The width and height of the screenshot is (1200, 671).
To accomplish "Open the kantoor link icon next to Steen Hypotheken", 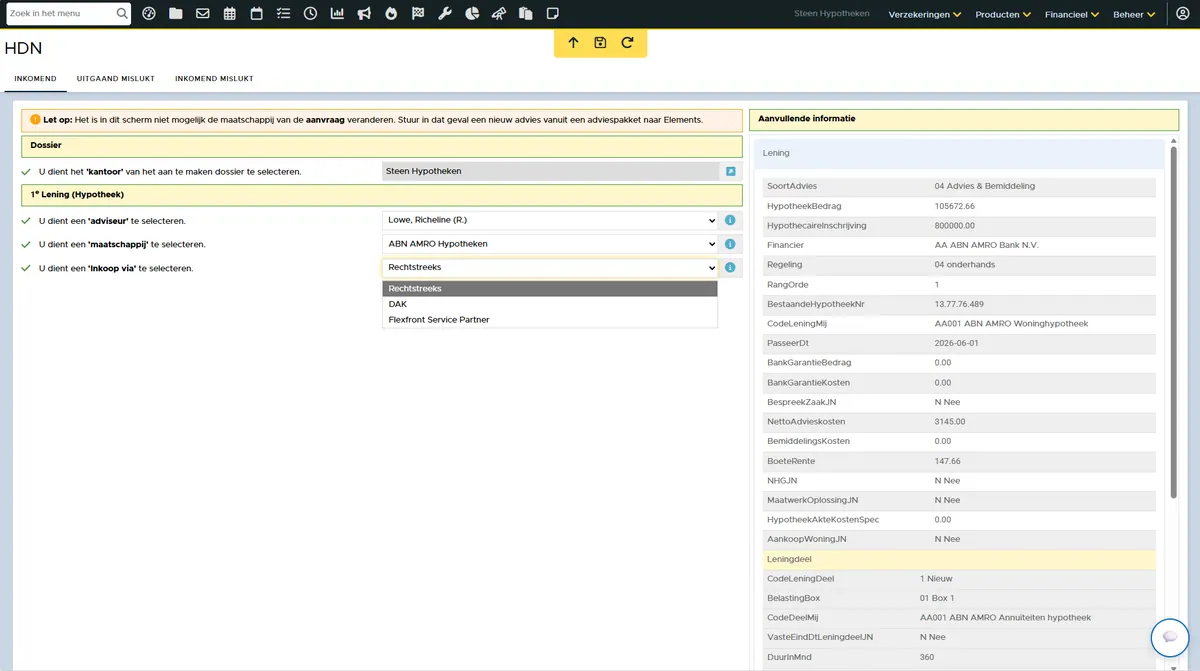I will point(730,171).
